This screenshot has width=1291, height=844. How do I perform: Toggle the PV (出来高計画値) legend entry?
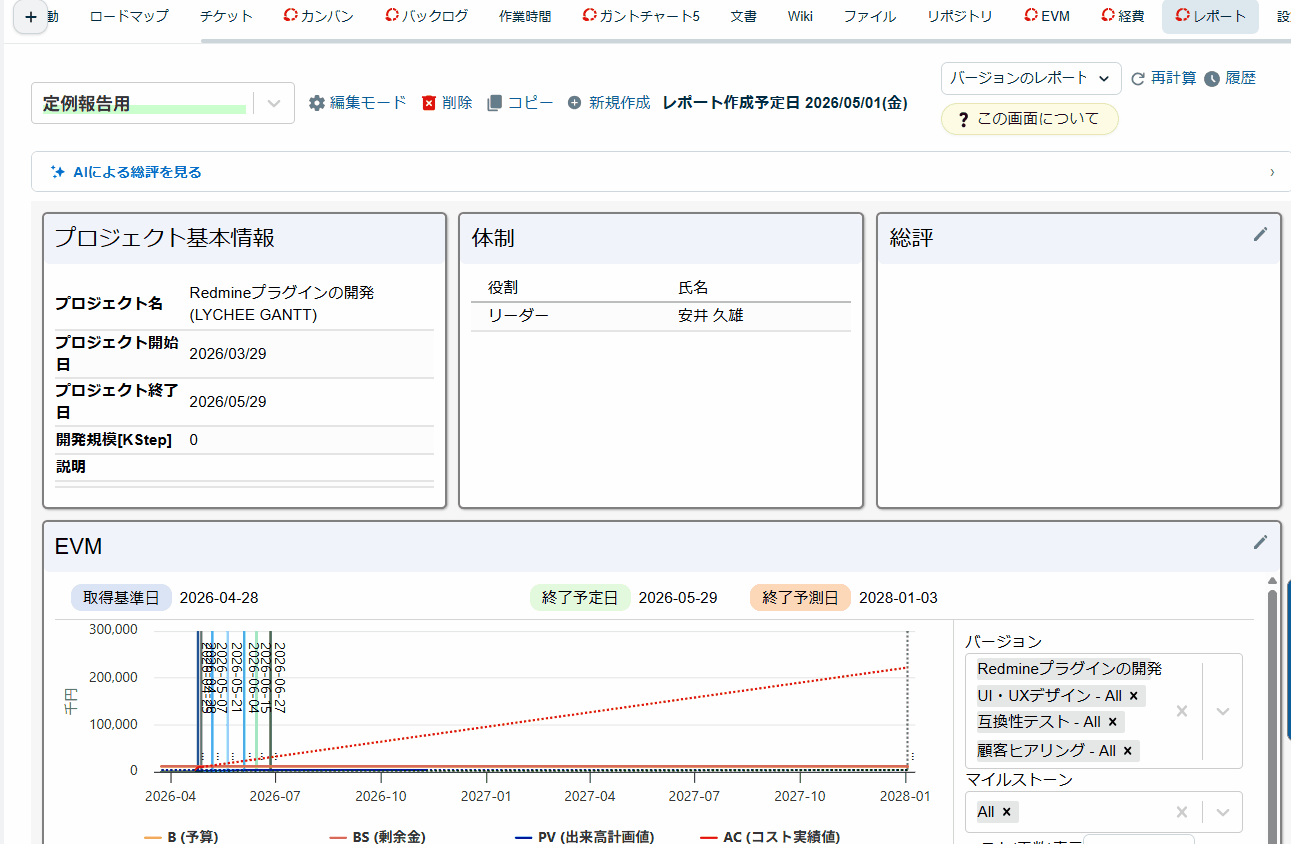584,836
